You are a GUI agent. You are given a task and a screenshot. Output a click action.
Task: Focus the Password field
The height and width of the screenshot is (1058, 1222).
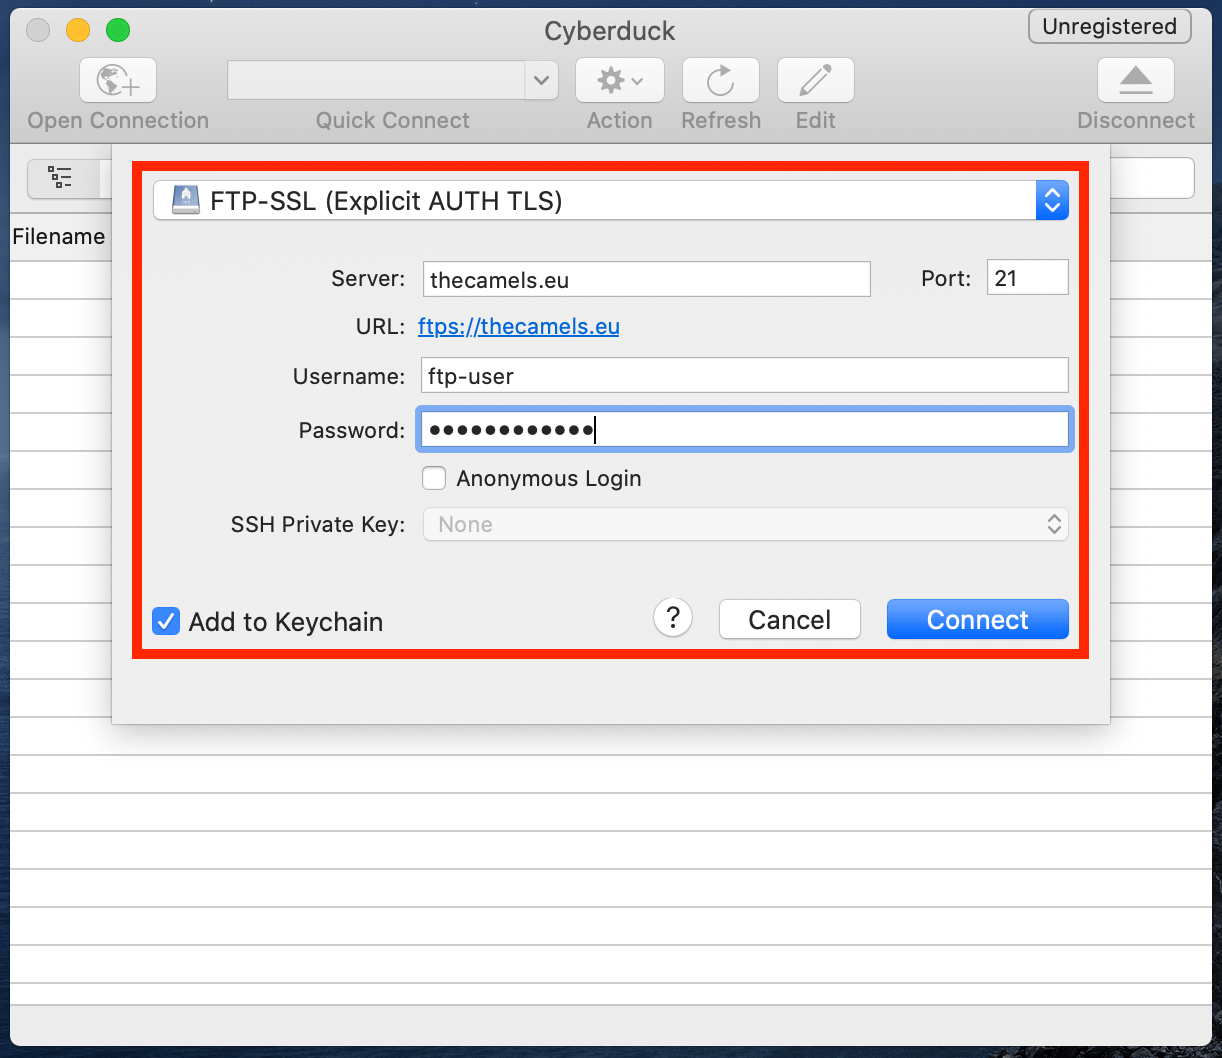(x=746, y=430)
